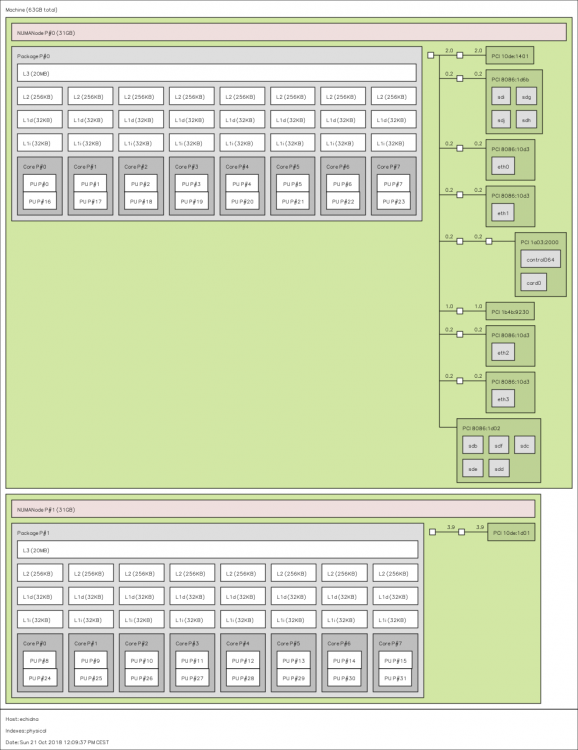Viewport: 578px width, 750px height.
Task: Select the 'sdj' disk box
Action: 501,120
